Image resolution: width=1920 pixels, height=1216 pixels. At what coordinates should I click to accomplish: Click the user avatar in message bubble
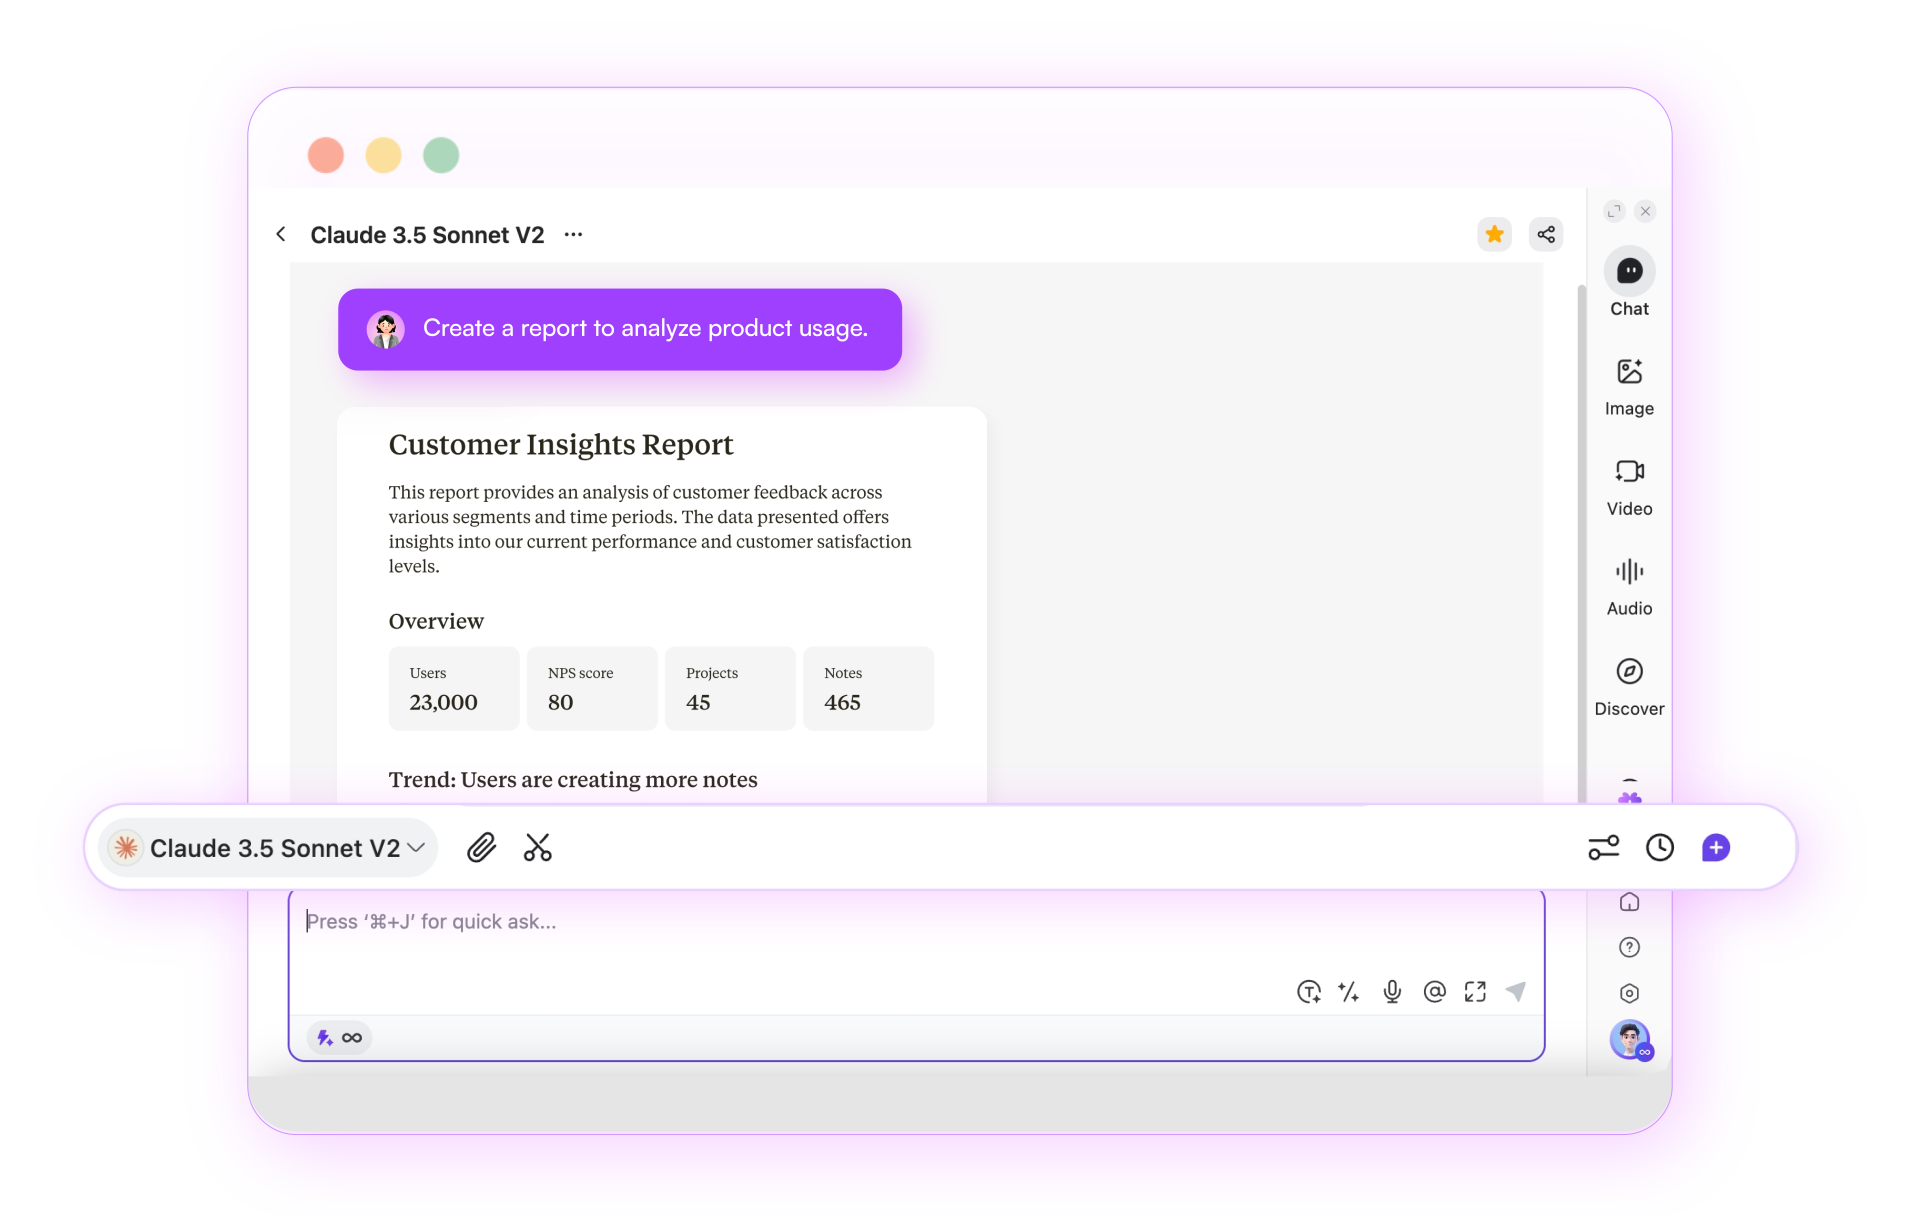[x=385, y=329]
